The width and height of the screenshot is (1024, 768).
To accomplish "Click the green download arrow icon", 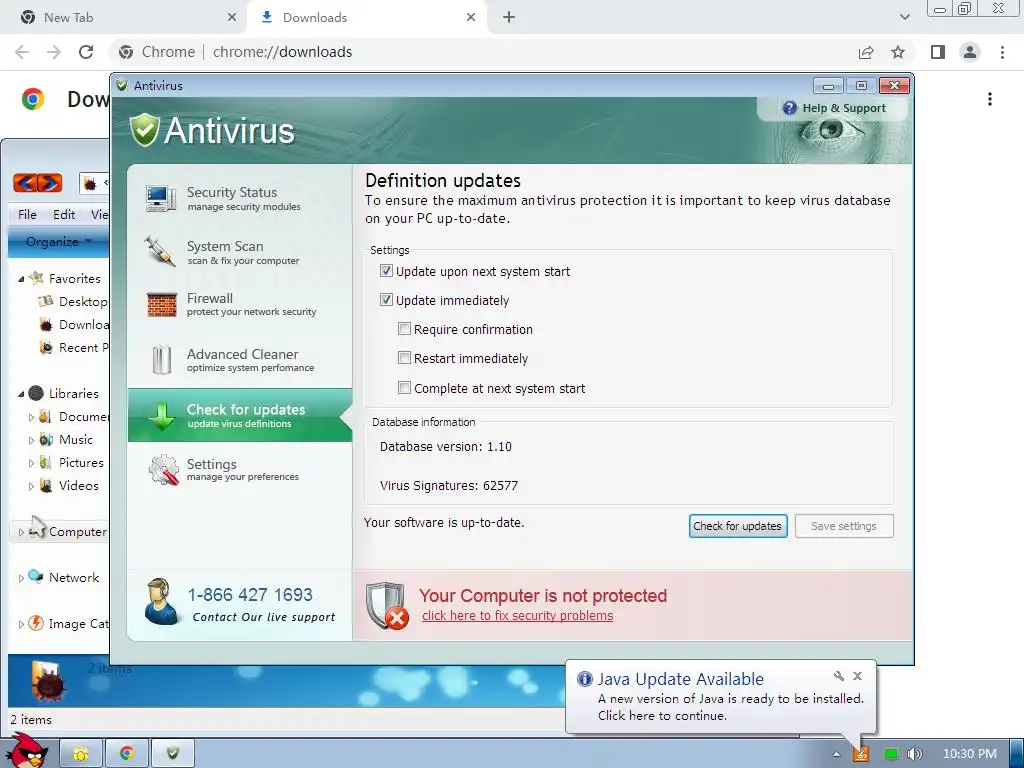I will (161, 416).
